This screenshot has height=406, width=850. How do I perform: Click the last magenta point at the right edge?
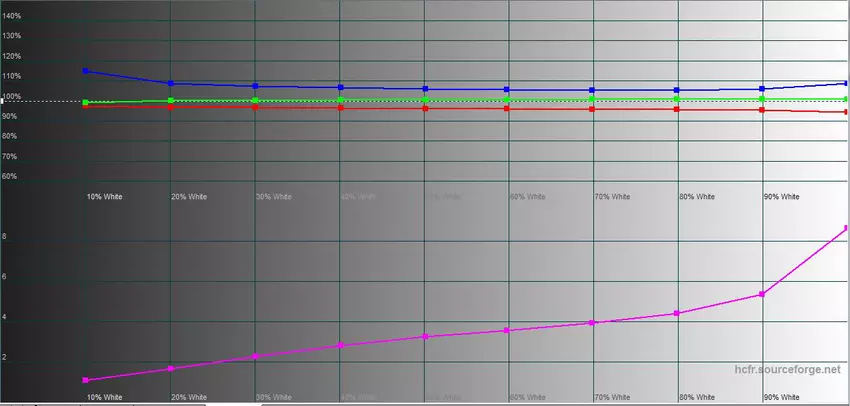(x=846, y=229)
